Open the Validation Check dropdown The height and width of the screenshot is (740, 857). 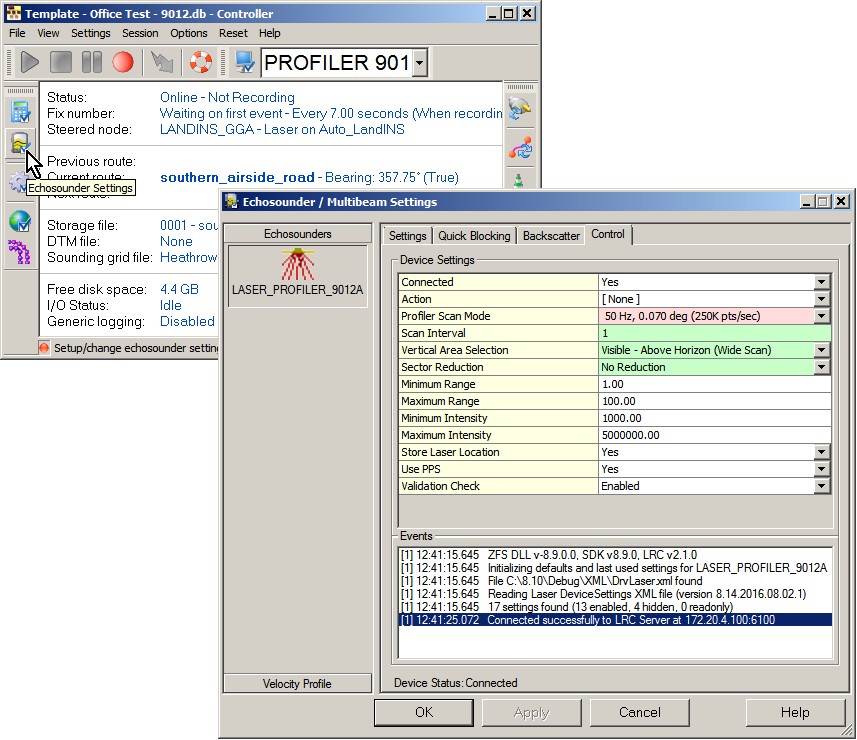[821, 486]
